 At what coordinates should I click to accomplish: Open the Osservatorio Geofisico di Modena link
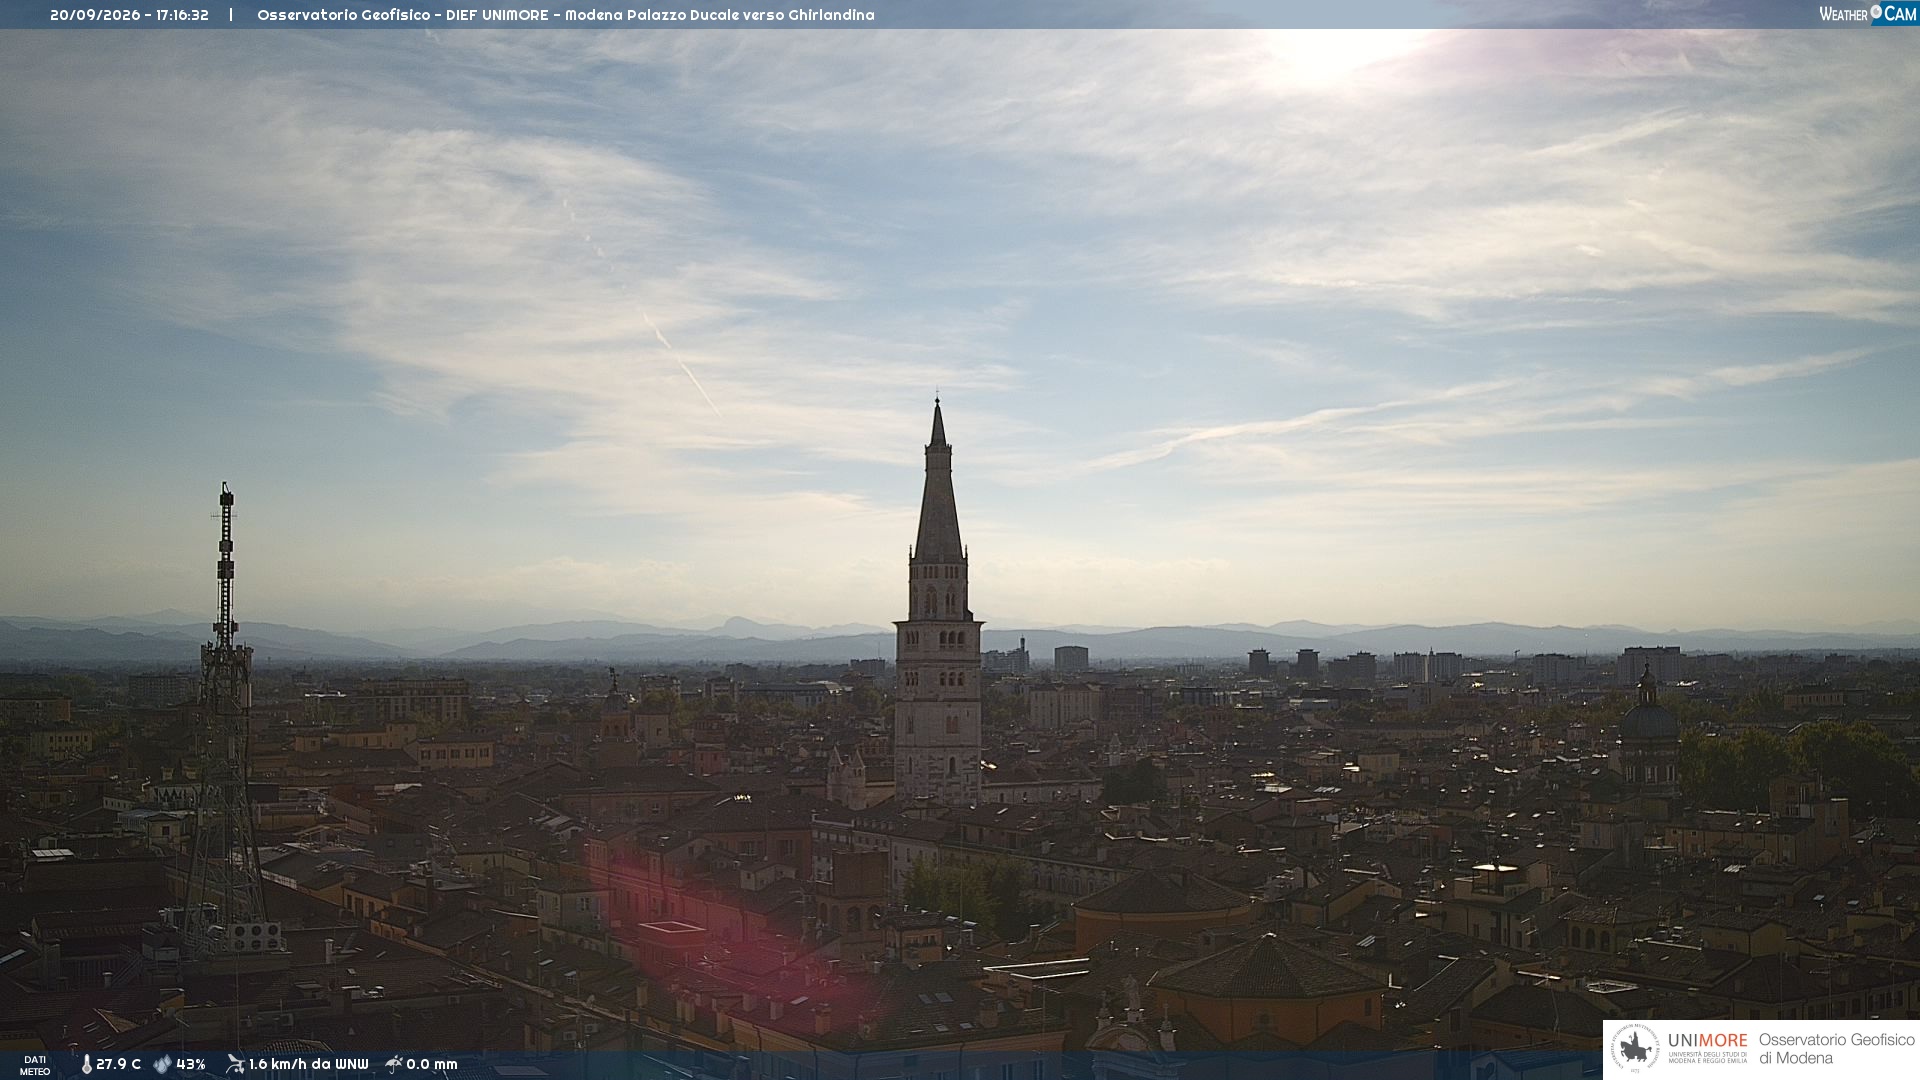1836,1049
